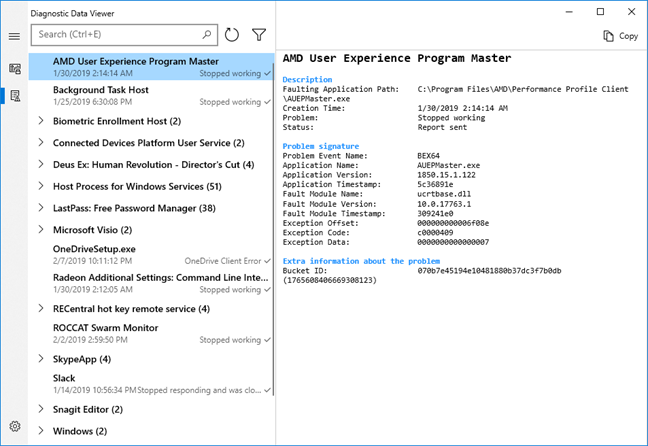Viewport: 648px width, 446px height.
Task: Click the Copy icon button
Action: point(620,36)
